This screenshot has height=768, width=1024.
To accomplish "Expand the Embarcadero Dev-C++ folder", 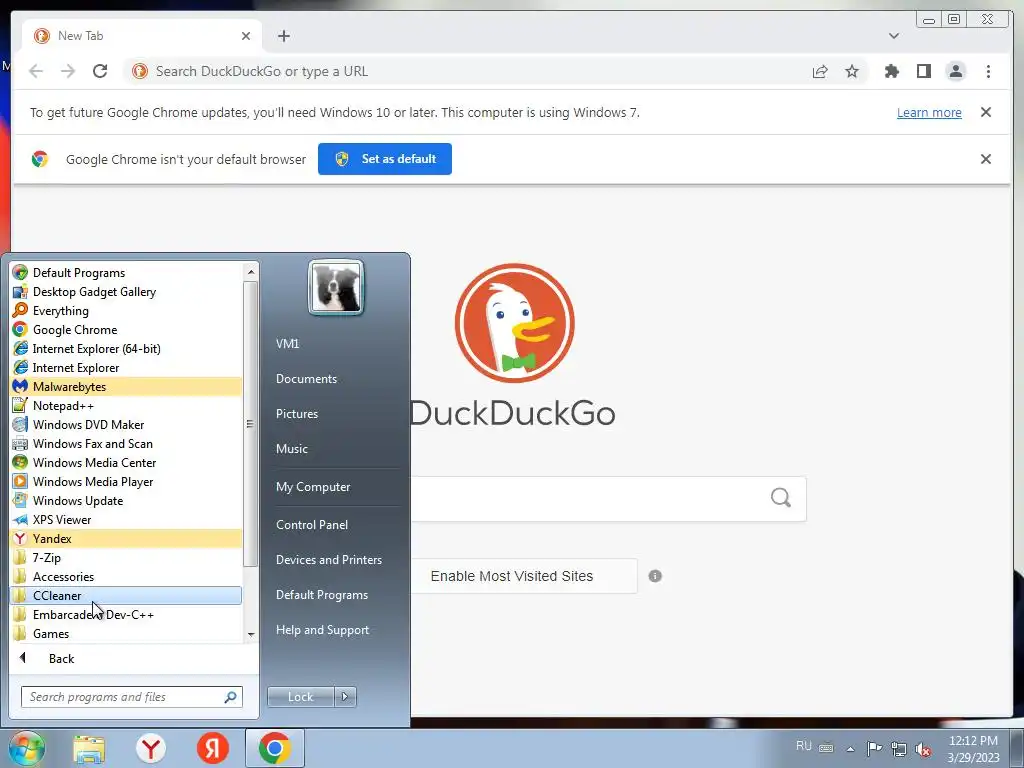I will [x=127, y=615].
